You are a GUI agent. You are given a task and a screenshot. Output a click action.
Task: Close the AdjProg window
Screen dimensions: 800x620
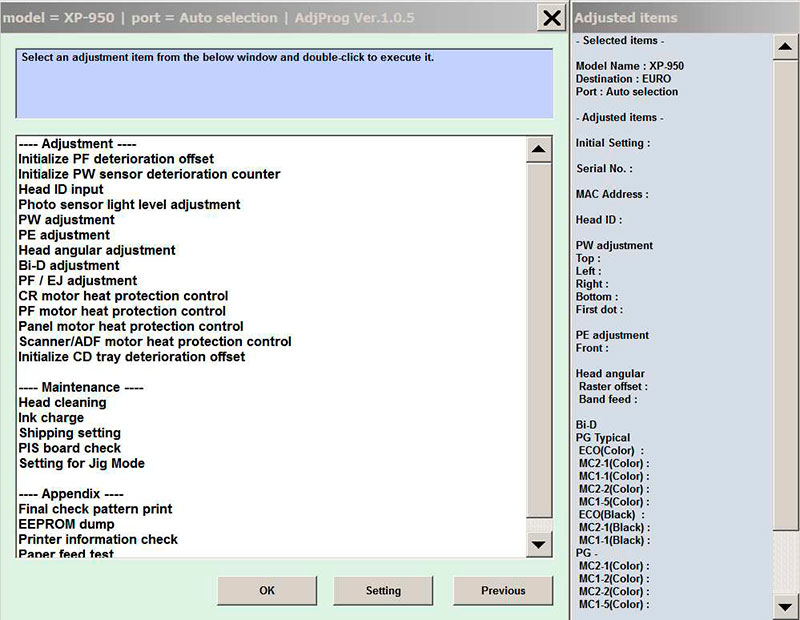552,18
